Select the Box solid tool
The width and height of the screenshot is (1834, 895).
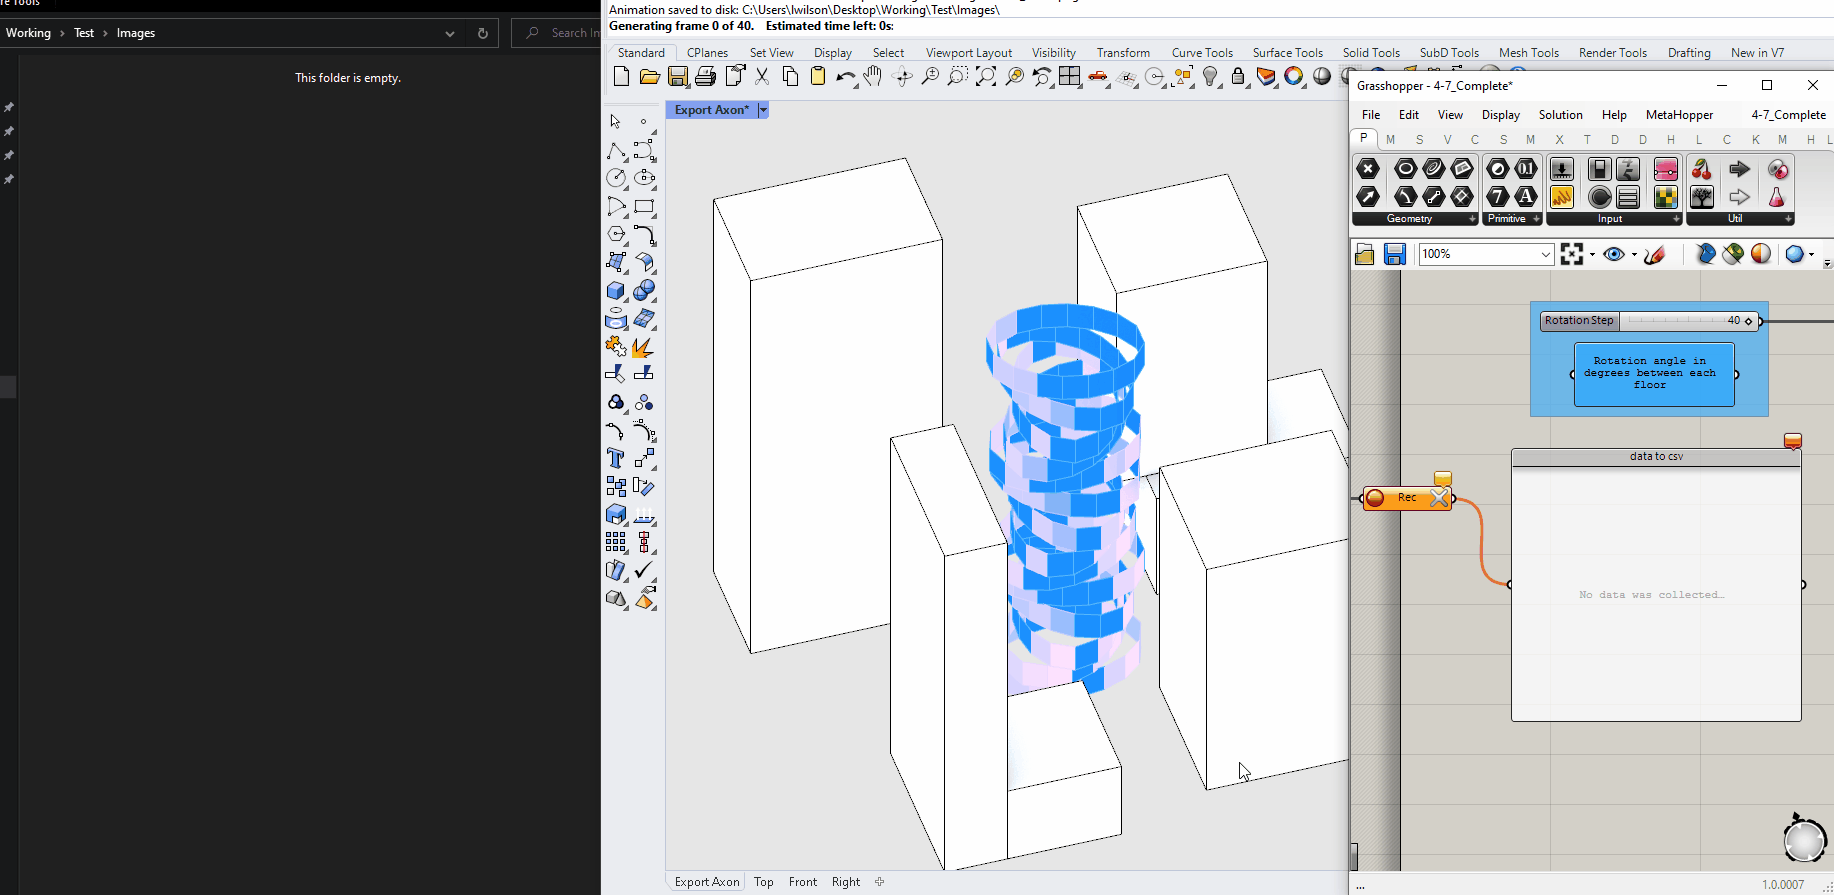pyautogui.click(x=616, y=291)
